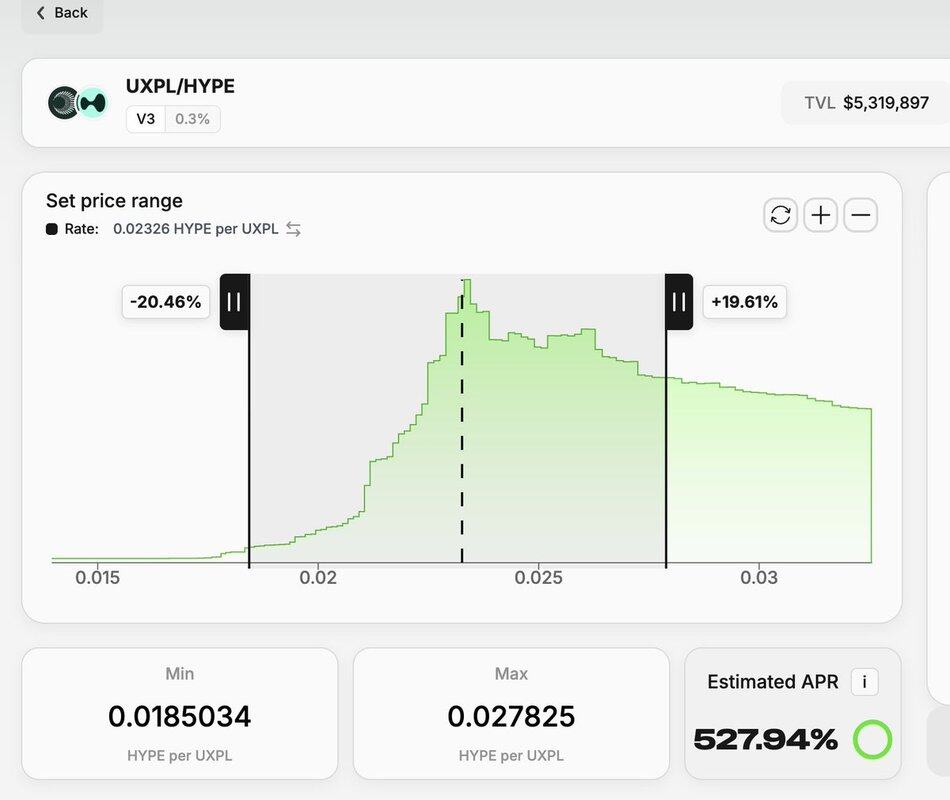Edit the Min price field 0.0185034
This screenshot has width=950, height=800.
[x=180, y=716]
